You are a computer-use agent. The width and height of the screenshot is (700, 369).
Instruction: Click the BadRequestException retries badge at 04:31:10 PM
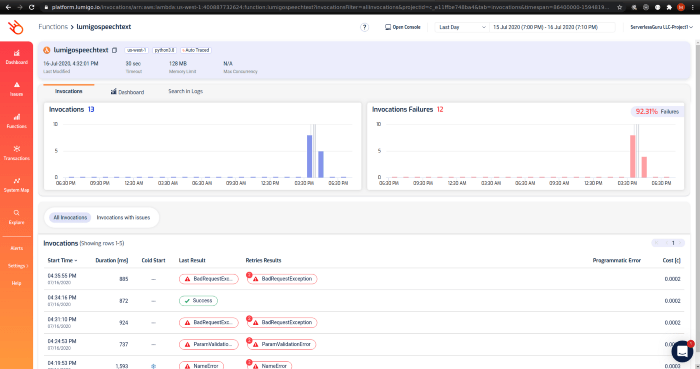coord(282,323)
